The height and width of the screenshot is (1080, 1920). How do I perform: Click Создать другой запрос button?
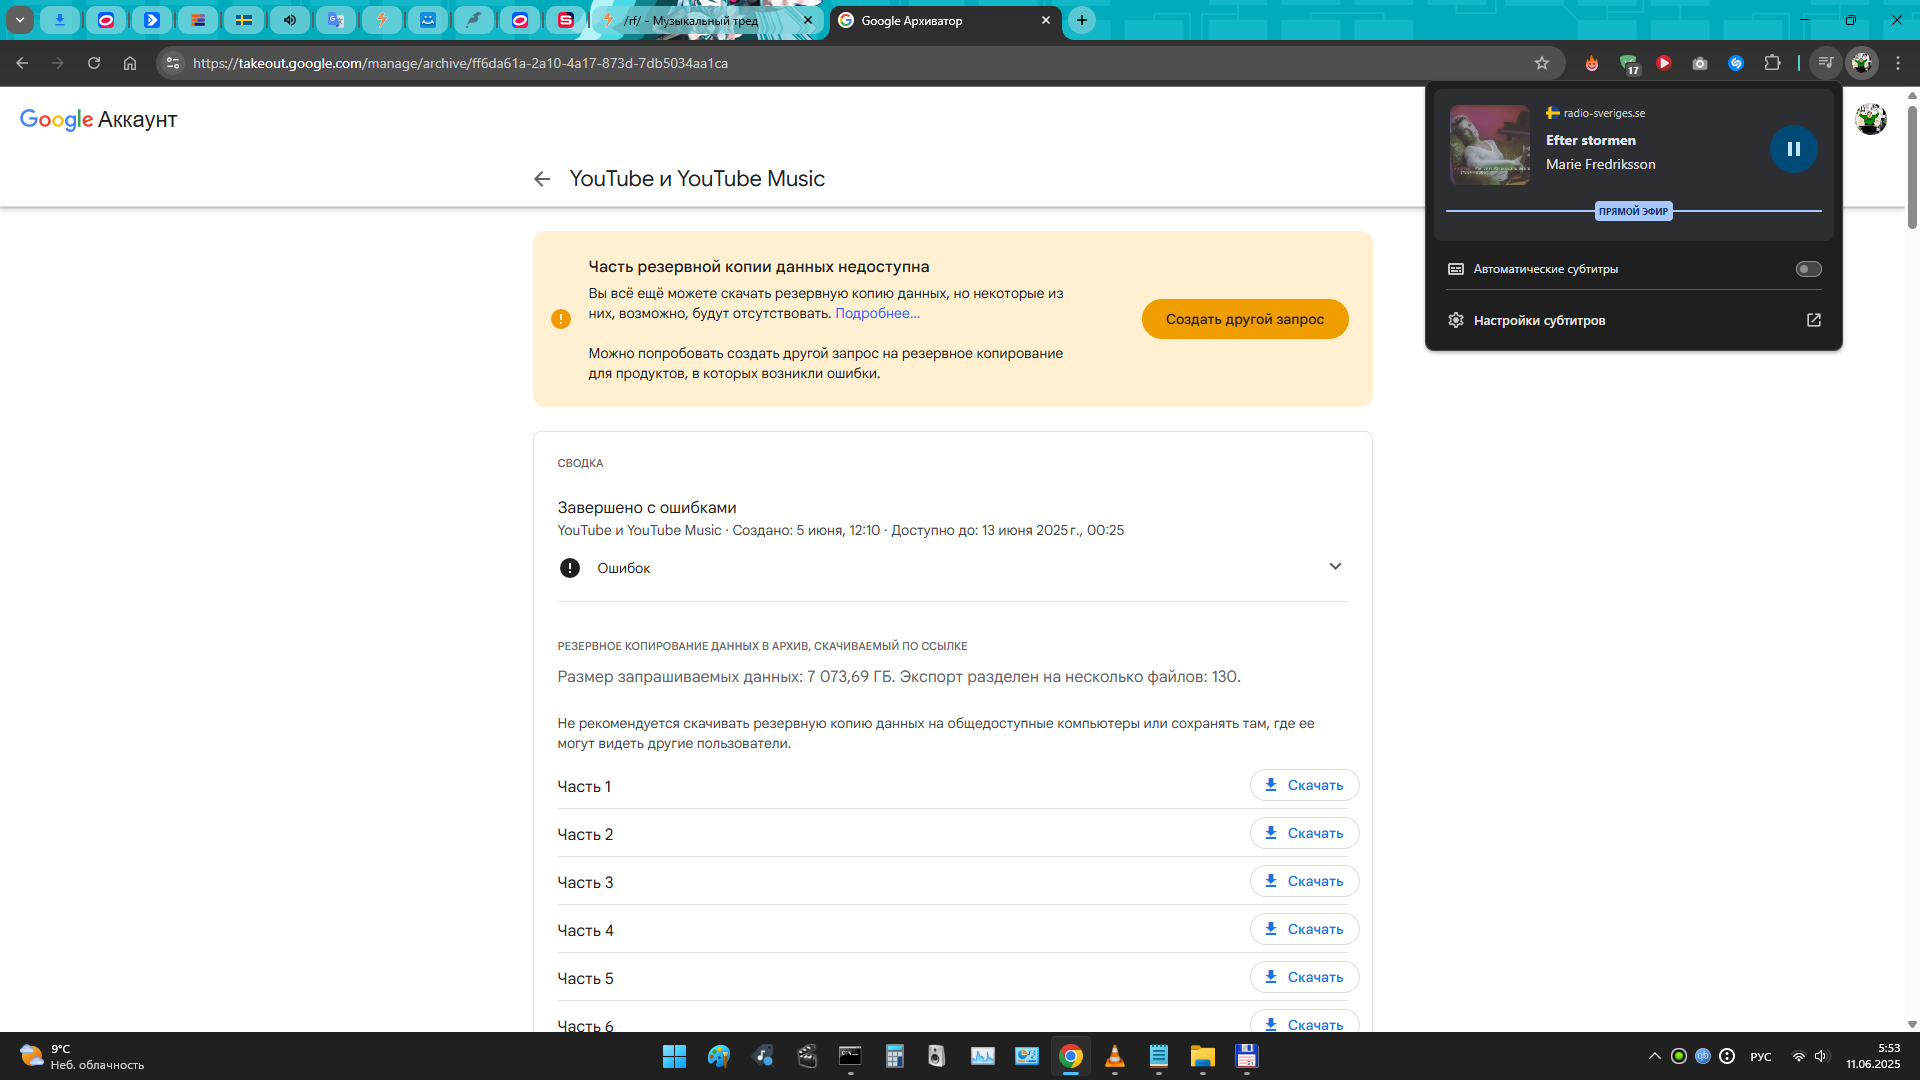click(1244, 319)
